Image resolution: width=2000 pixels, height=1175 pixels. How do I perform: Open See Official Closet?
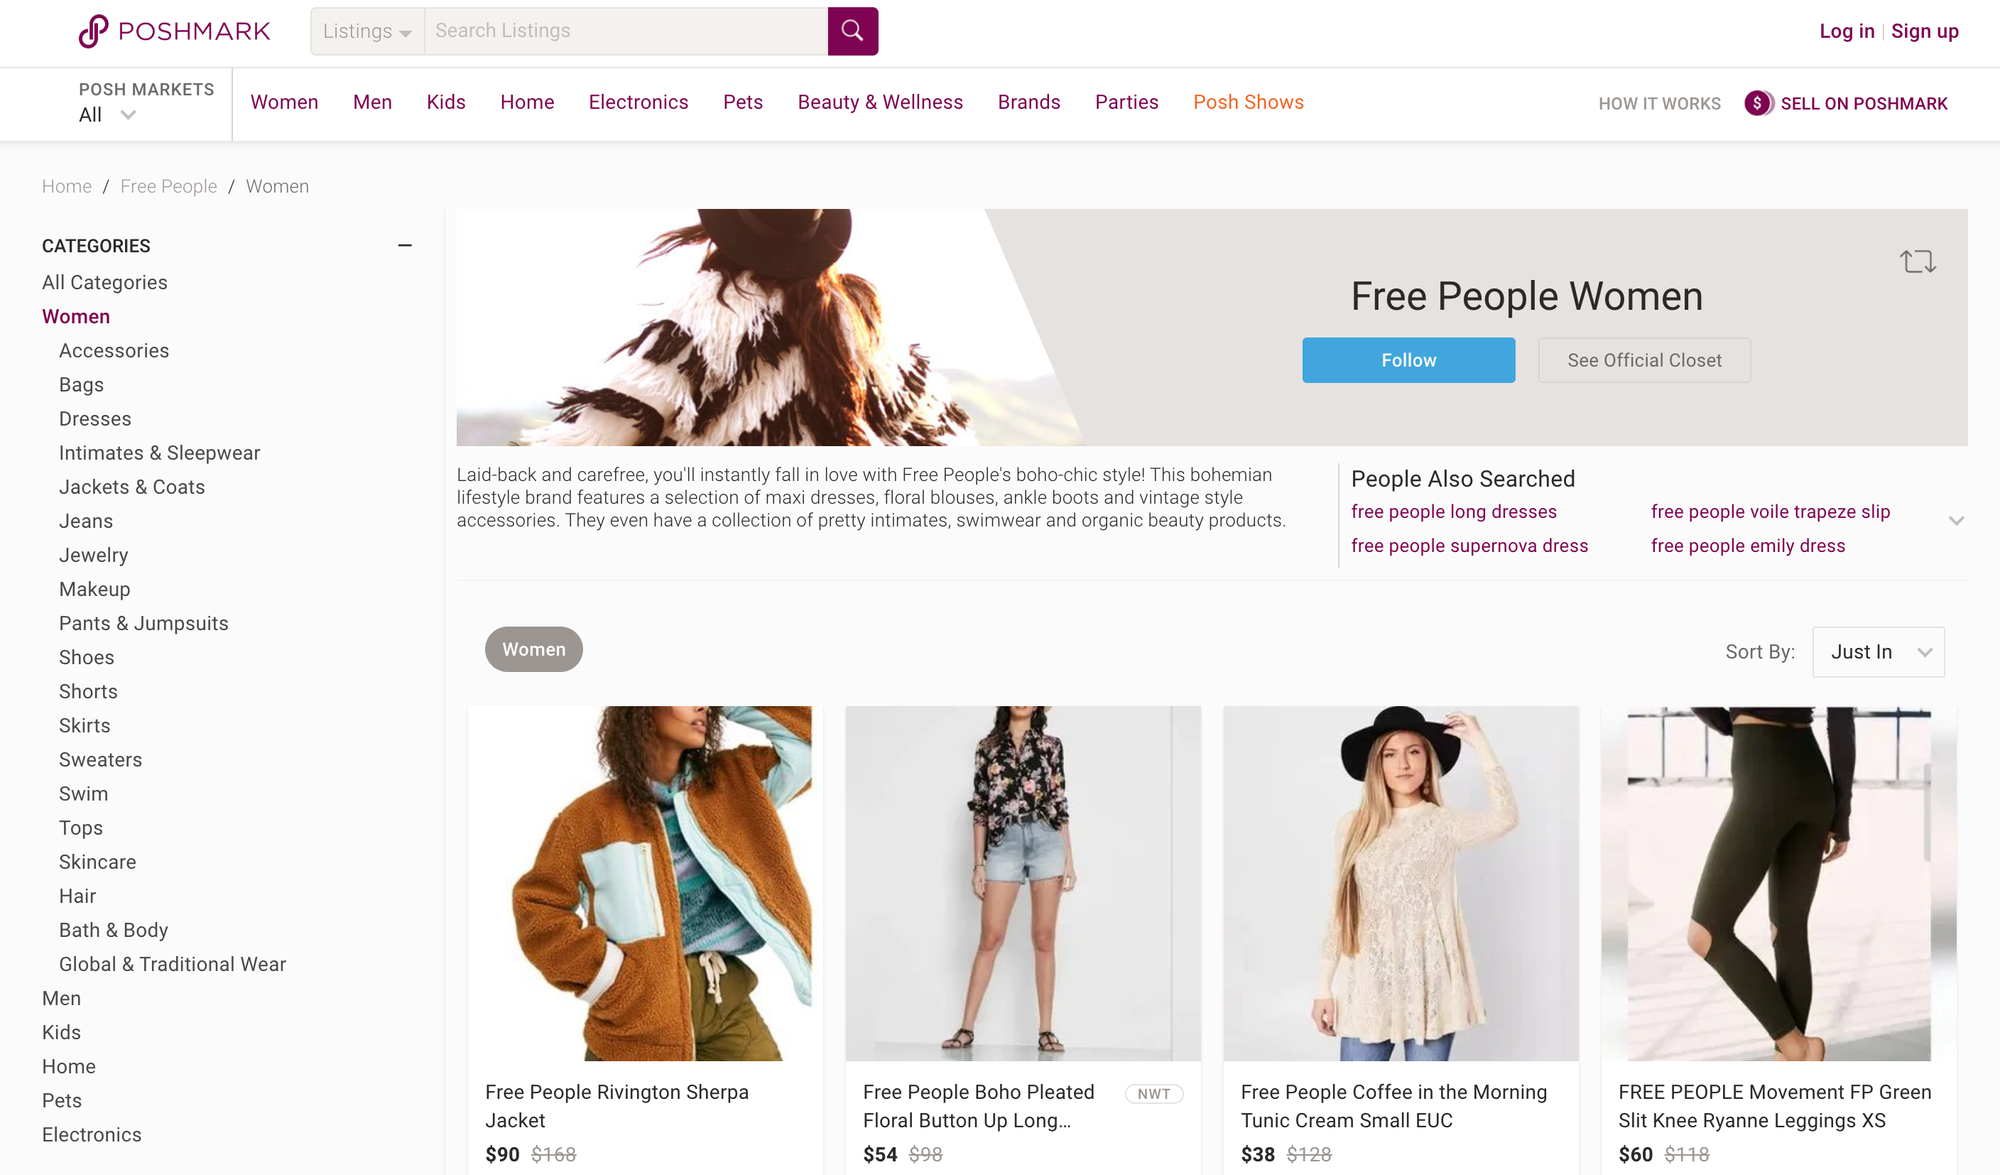(1644, 360)
